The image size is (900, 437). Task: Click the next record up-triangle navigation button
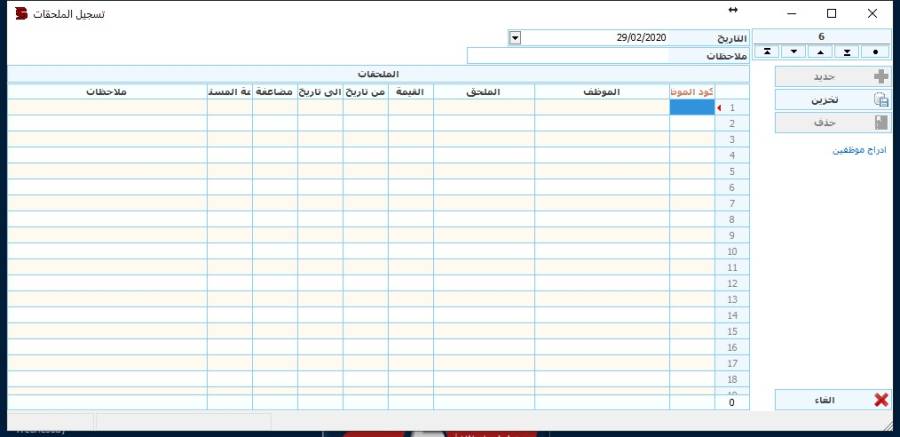pos(821,52)
